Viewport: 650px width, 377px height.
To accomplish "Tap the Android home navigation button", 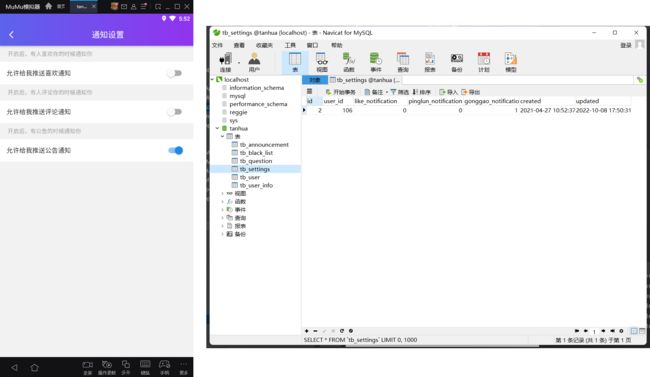I will click(34, 367).
